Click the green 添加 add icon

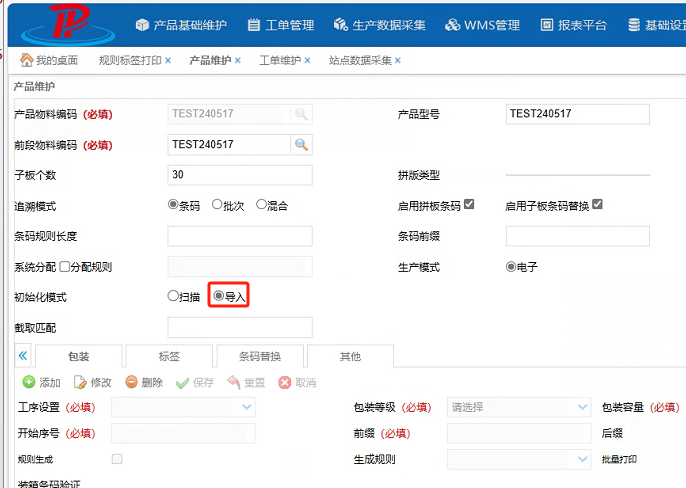[x=29, y=382]
